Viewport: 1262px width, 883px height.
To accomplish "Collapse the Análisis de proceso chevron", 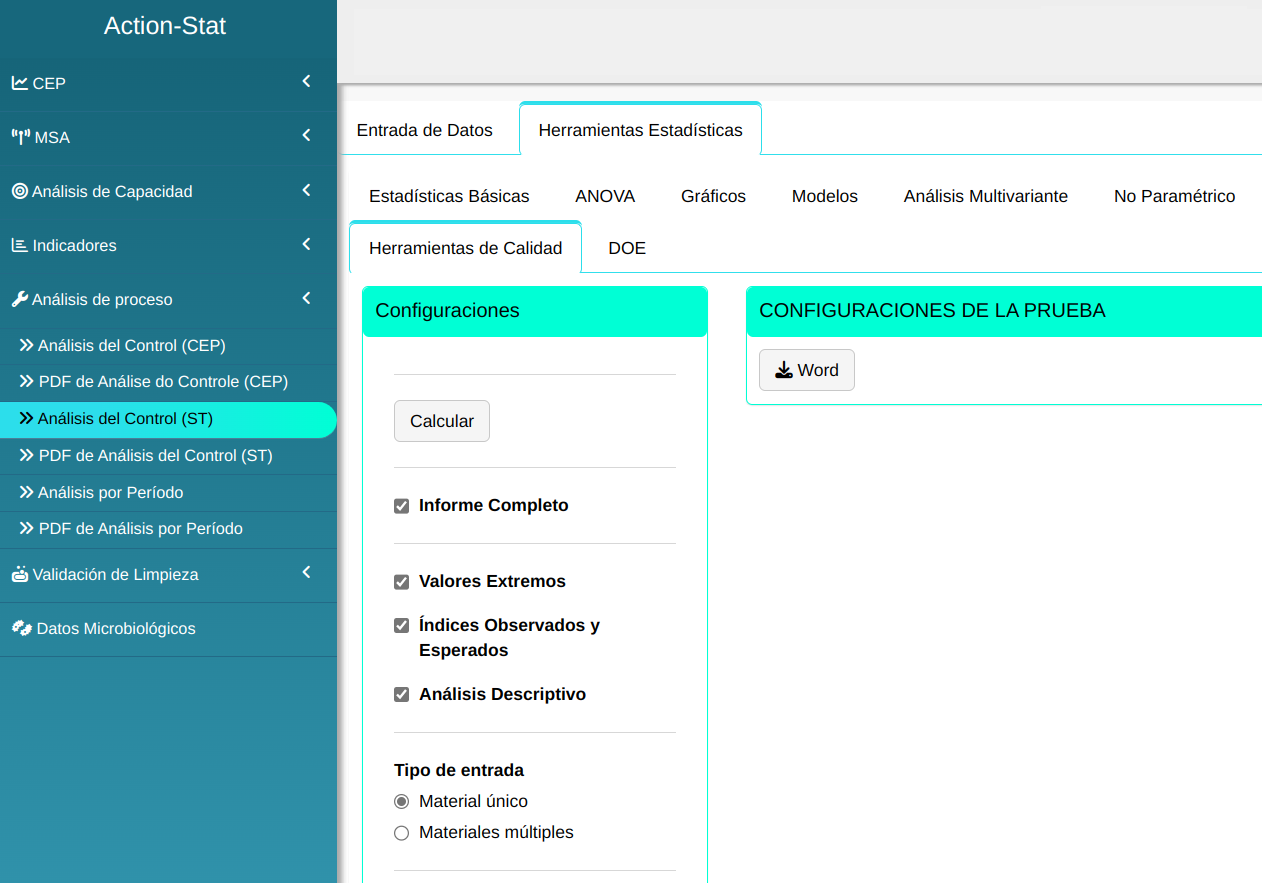I will tap(307, 298).
